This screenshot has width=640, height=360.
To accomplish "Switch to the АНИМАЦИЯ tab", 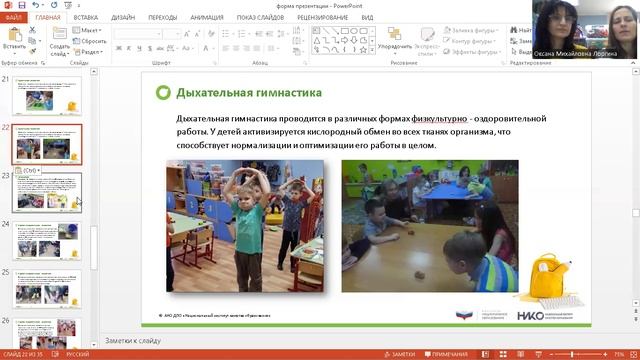I will pyautogui.click(x=207, y=18).
